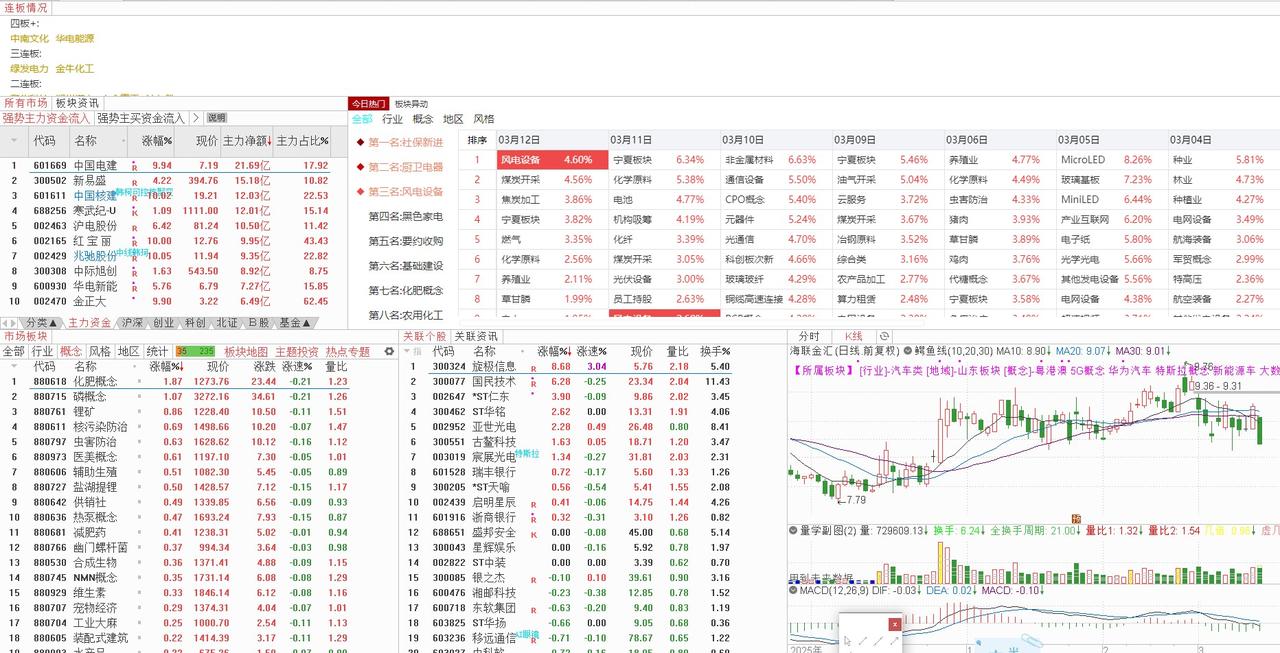This screenshot has height=653, width=1280.
Task: Click the 预 marker on the K-line chart
Action: 1077,518
